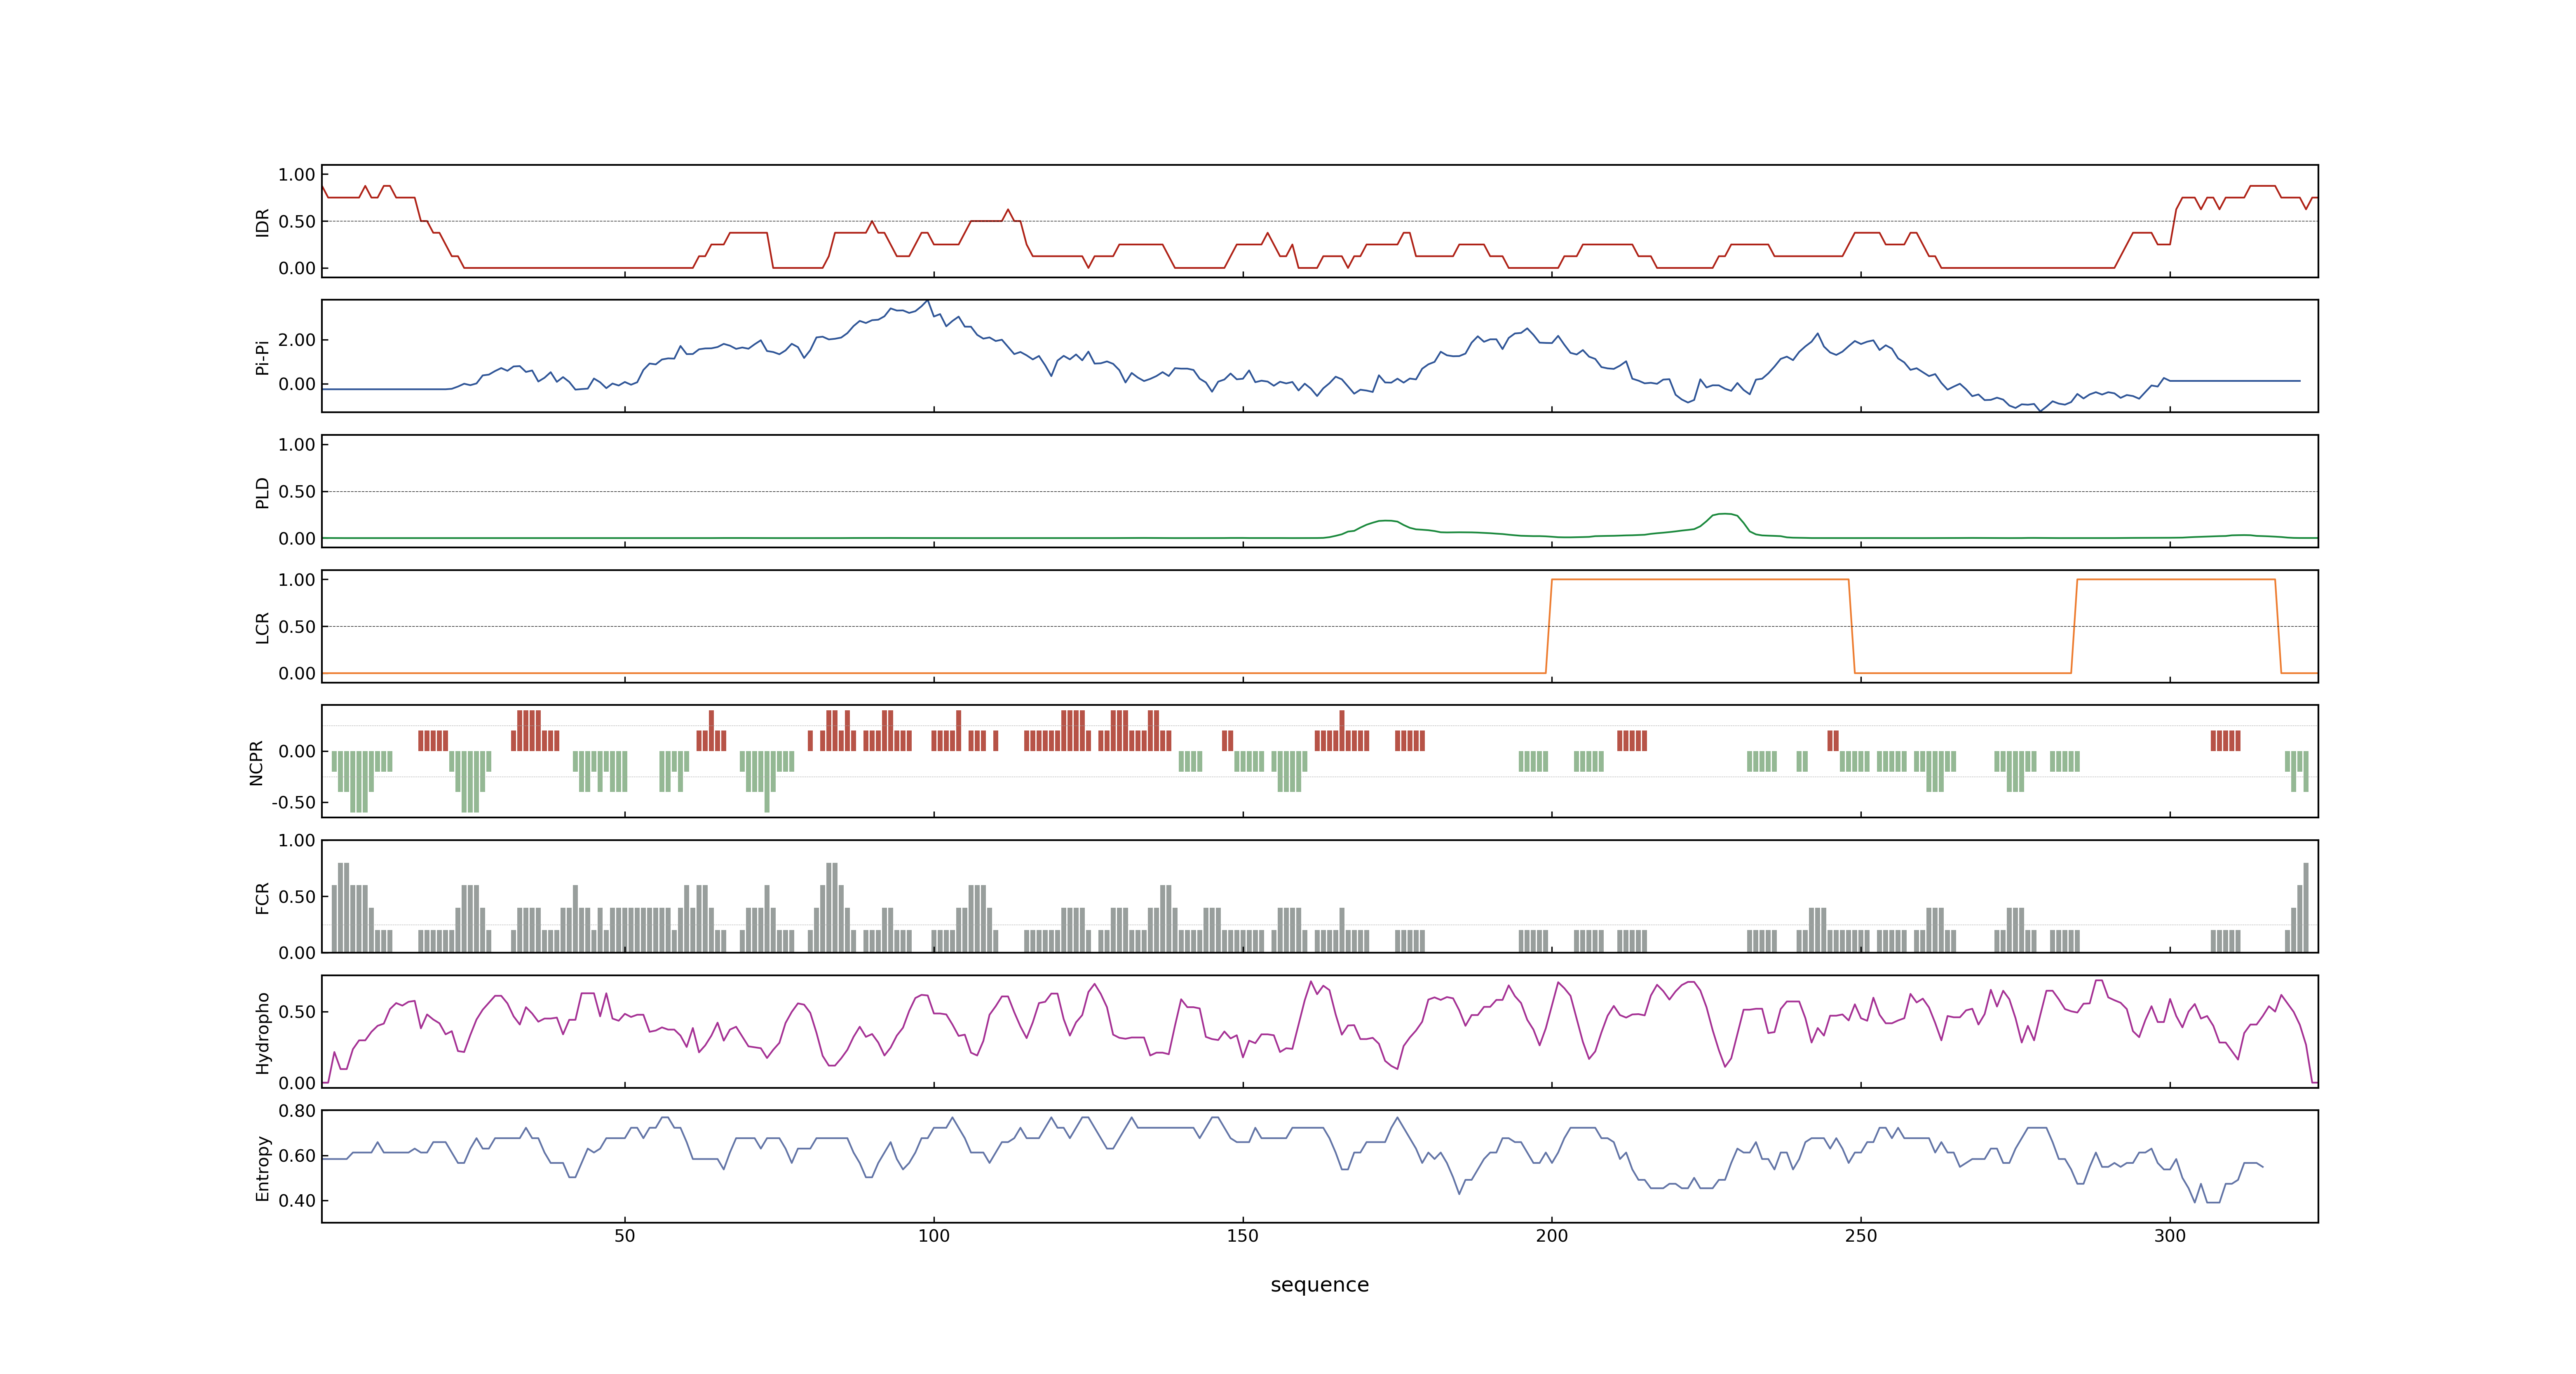Screen dimensions: 2576x1374
Task: Click the IDR axis label
Action: click(x=263, y=222)
